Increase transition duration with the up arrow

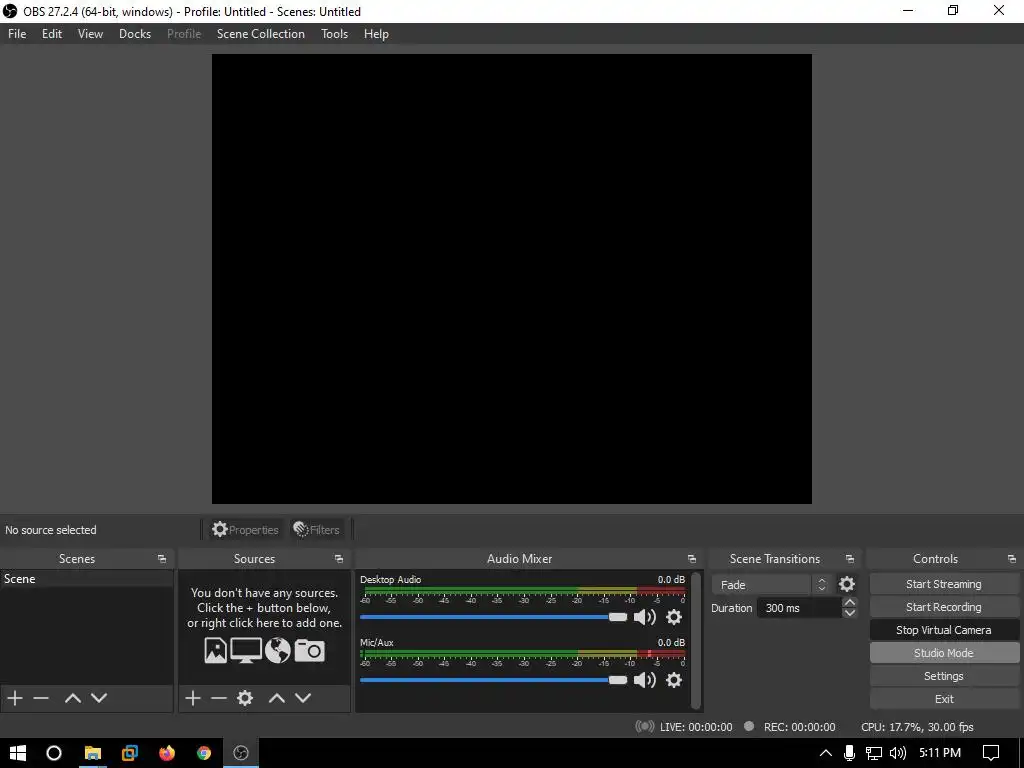[850, 602]
